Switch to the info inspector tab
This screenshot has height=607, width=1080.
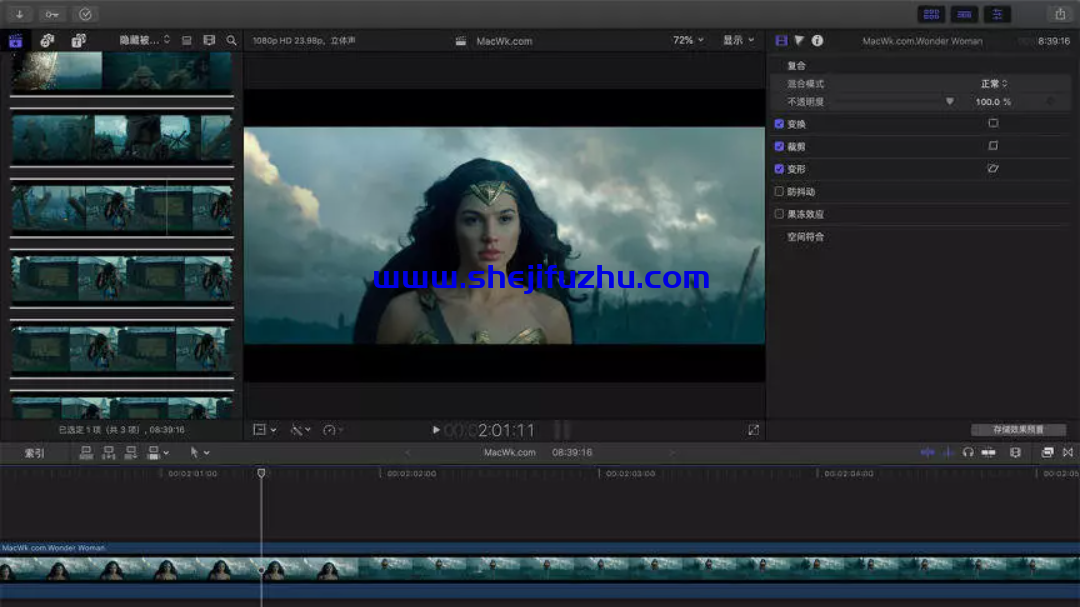817,41
